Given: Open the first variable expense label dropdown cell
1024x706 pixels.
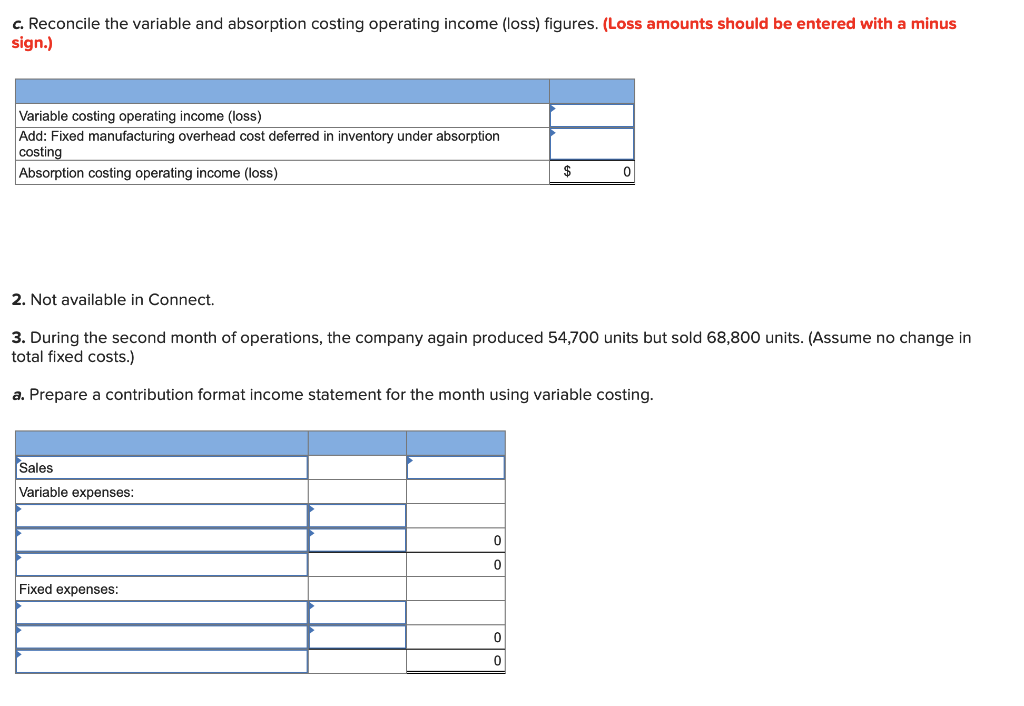Looking at the screenshot, I should [x=160, y=515].
